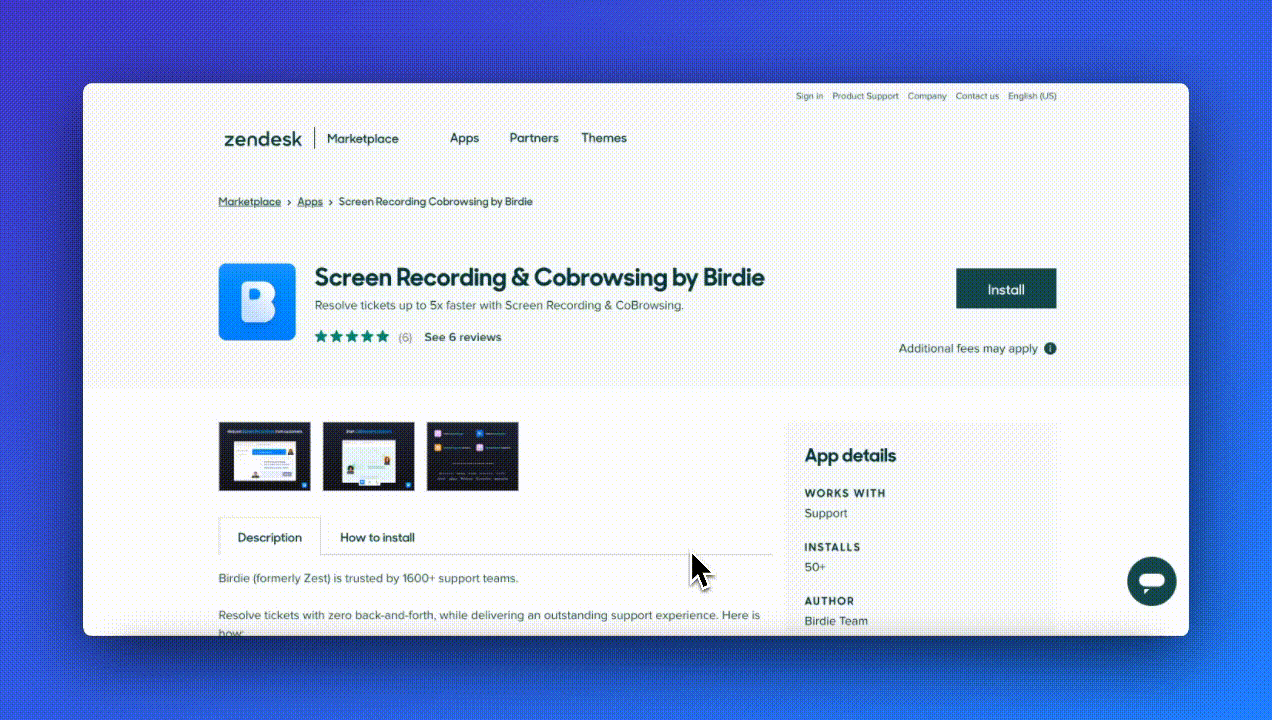
Task: Open the third app screenshot thumbnail
Action: pyautogui.click(x=472, y=456)
